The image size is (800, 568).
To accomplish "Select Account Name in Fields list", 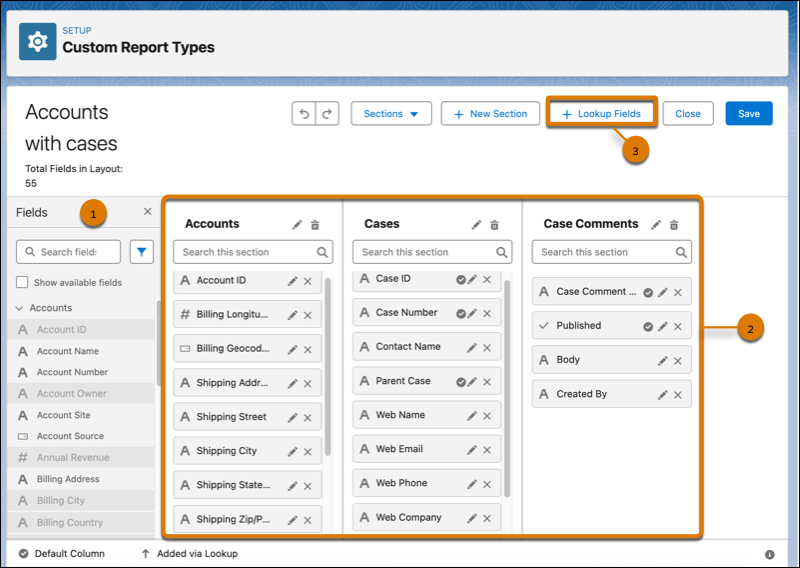I will pyautogui.click(x=67, y=351).
